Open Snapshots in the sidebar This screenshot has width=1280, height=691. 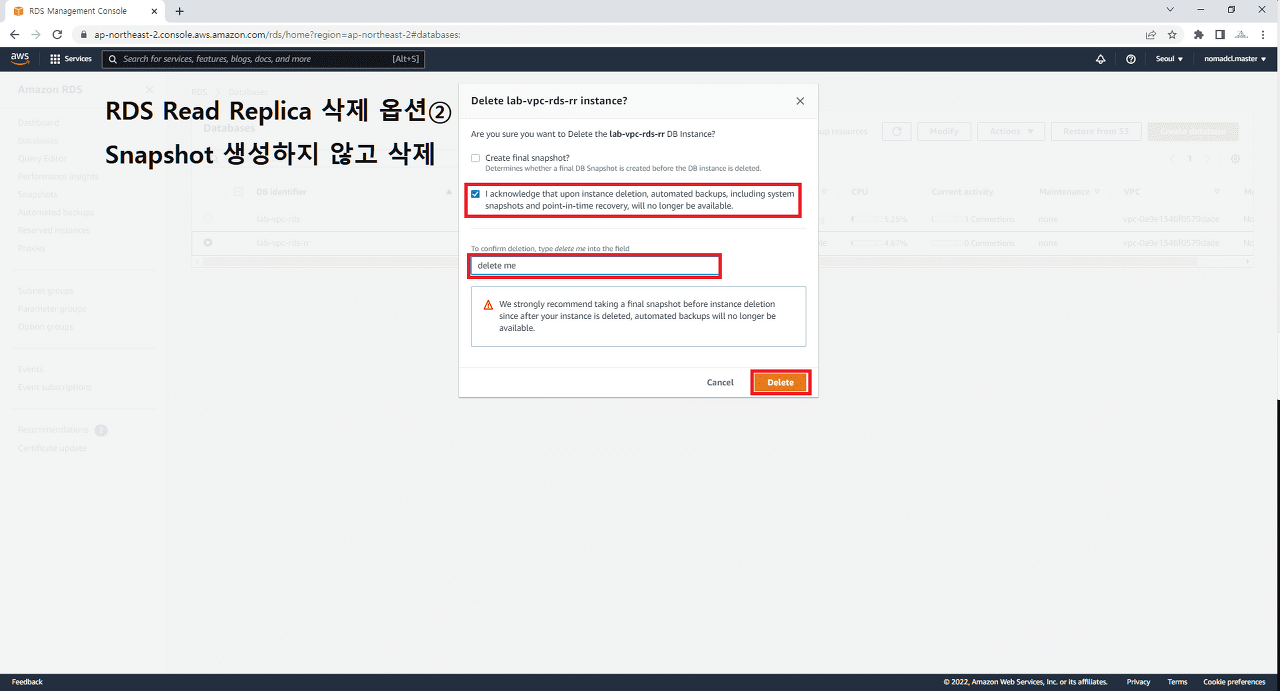click(x=38, y=194)
